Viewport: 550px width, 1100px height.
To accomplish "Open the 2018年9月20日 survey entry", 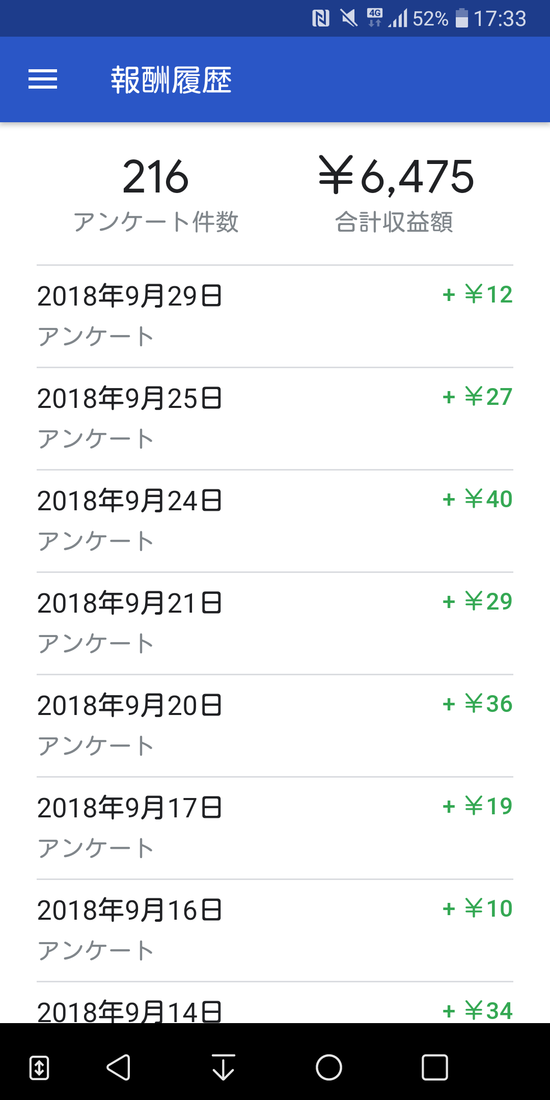I will pyautogui.click(x=275, y=726).
